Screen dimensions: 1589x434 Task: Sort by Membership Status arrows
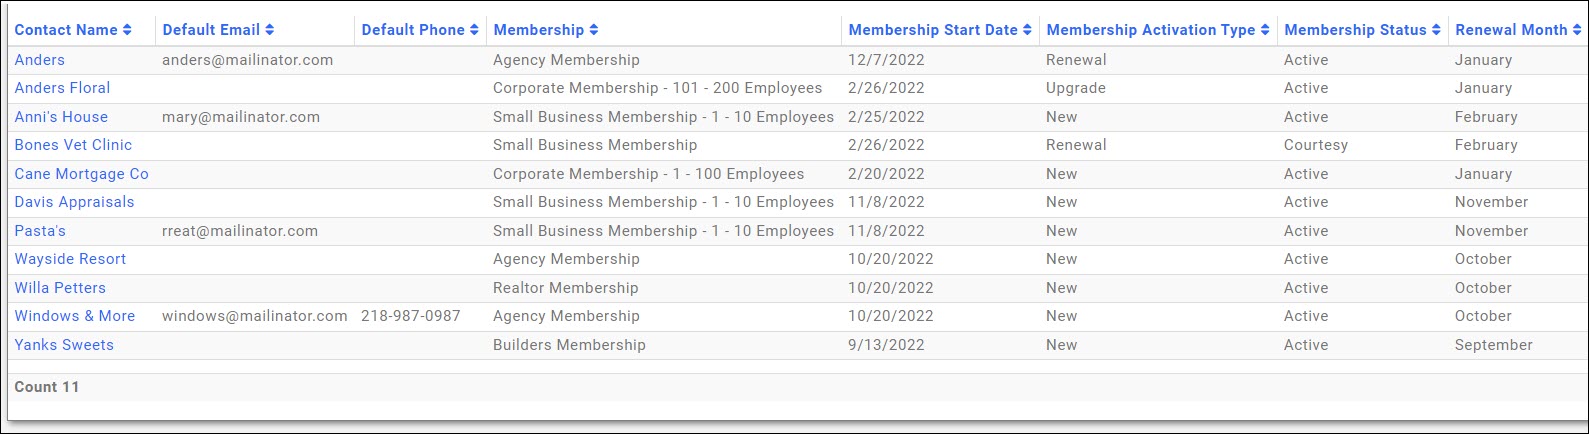coord(1437,30)
